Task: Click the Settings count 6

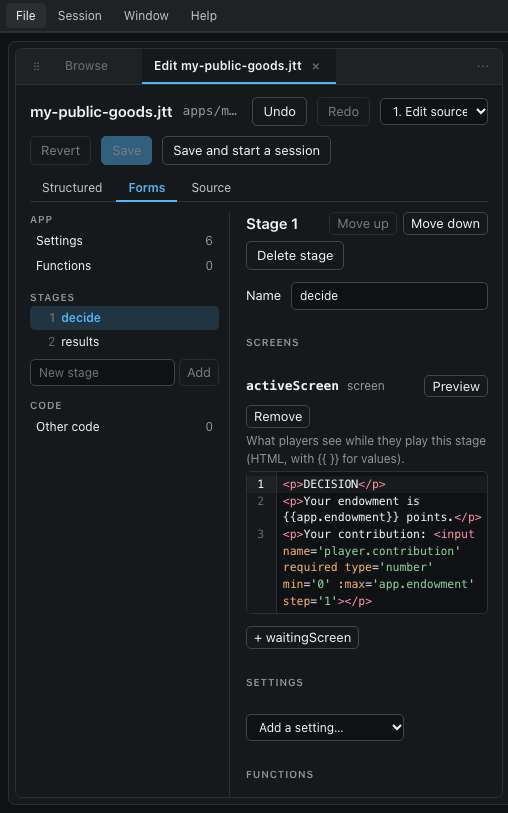Action: 209,241
